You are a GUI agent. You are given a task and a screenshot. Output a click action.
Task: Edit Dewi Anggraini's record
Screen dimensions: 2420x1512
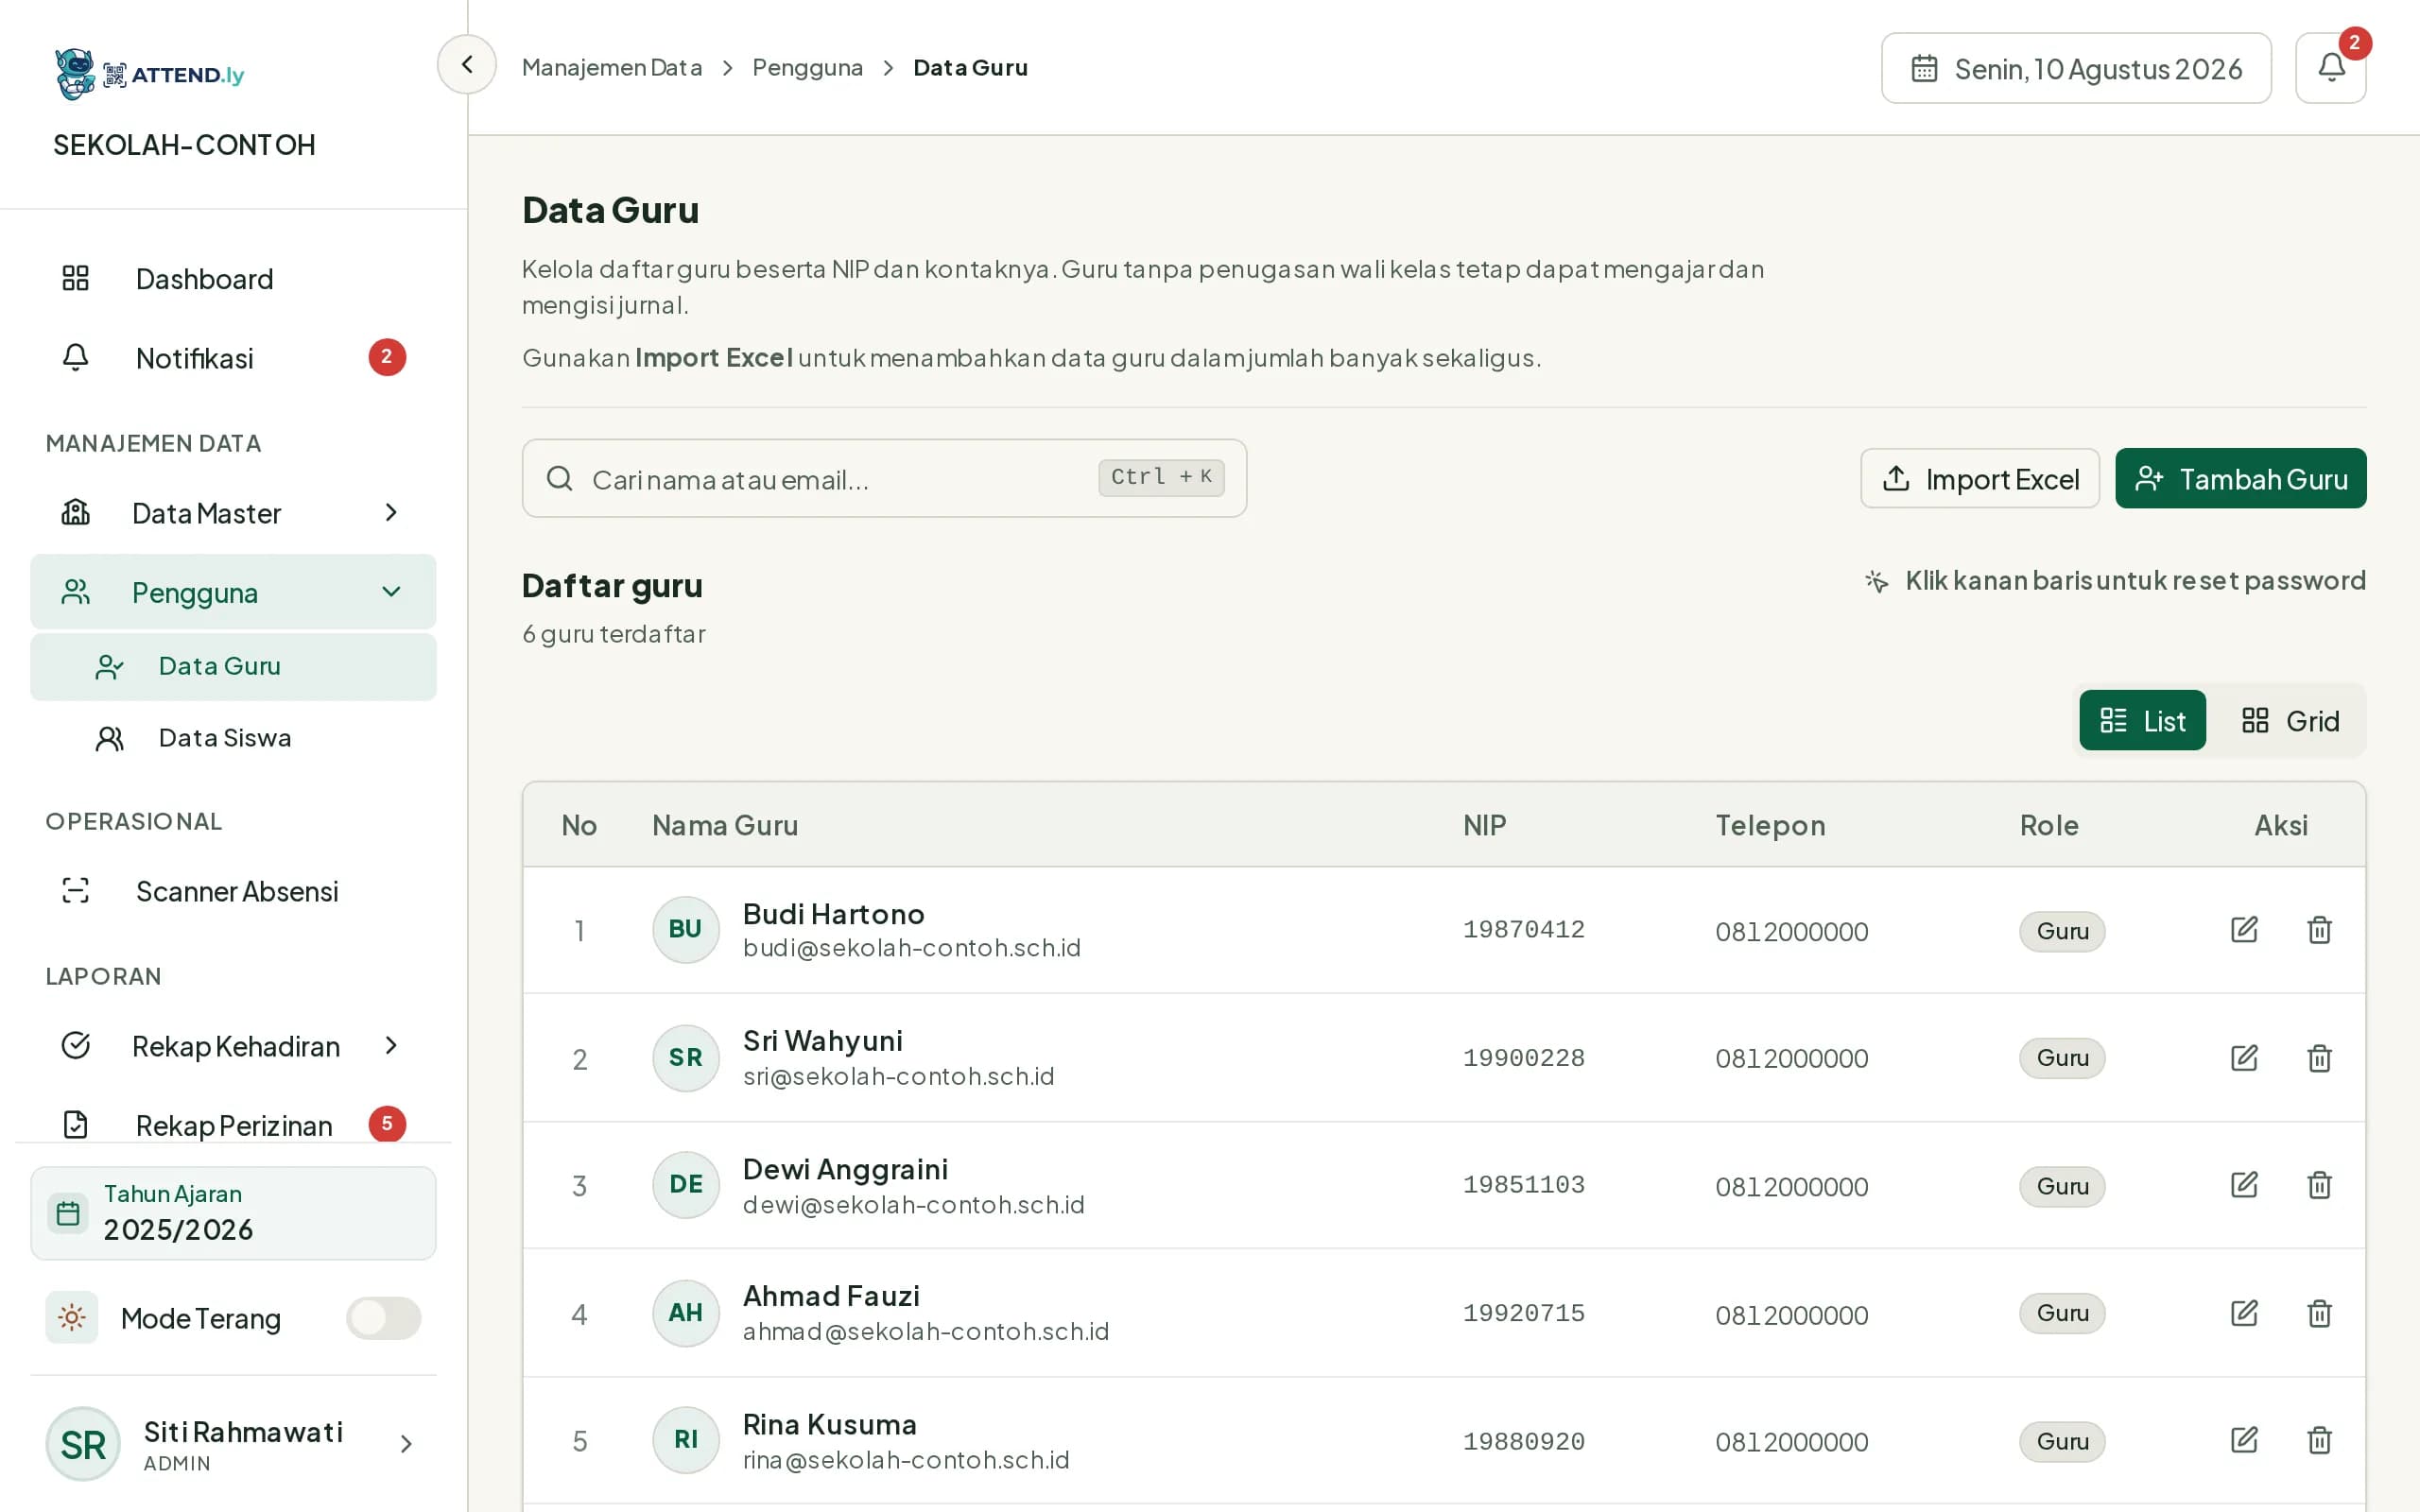coord(2244,1185)
